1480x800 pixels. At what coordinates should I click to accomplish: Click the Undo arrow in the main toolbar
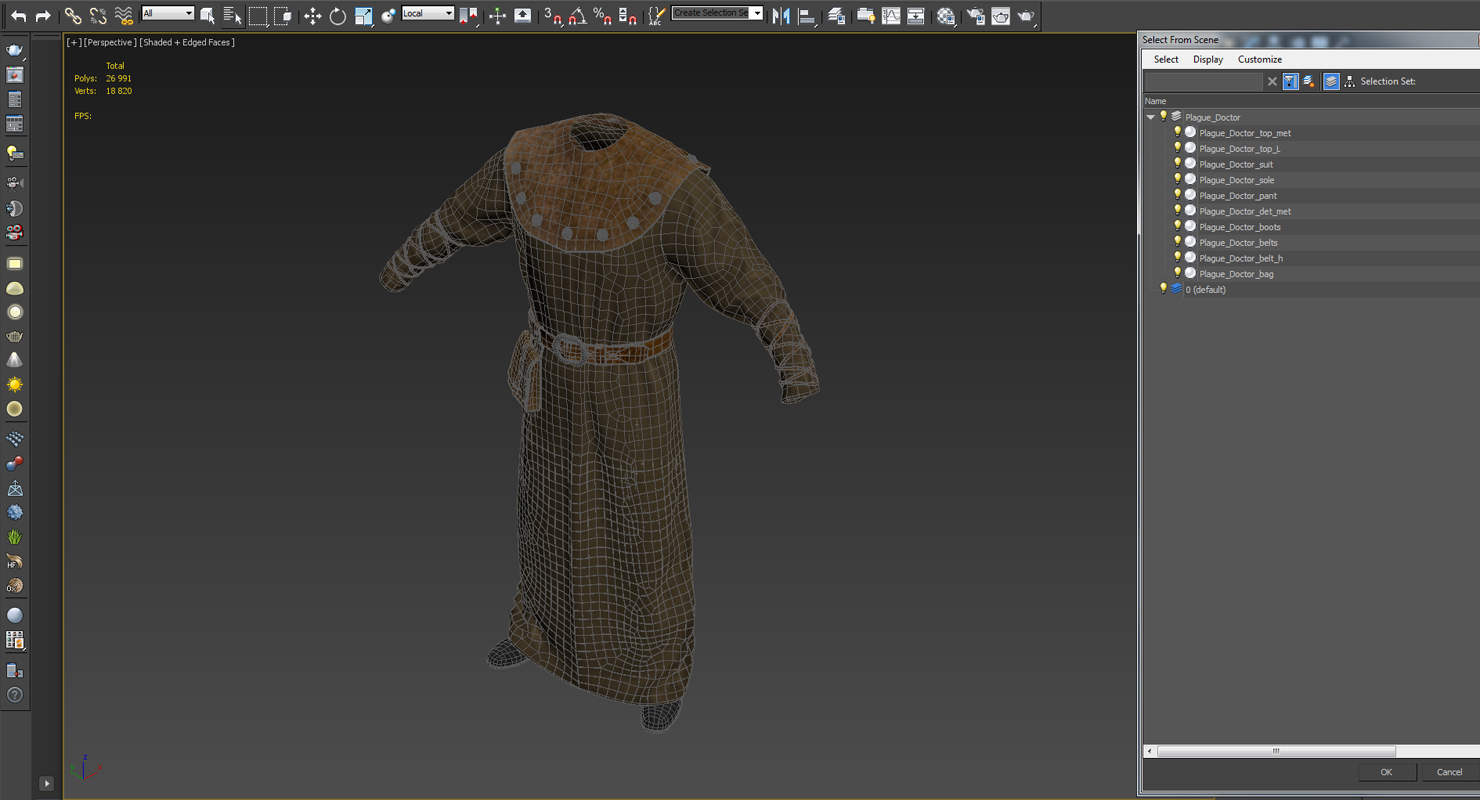point(19,16)
